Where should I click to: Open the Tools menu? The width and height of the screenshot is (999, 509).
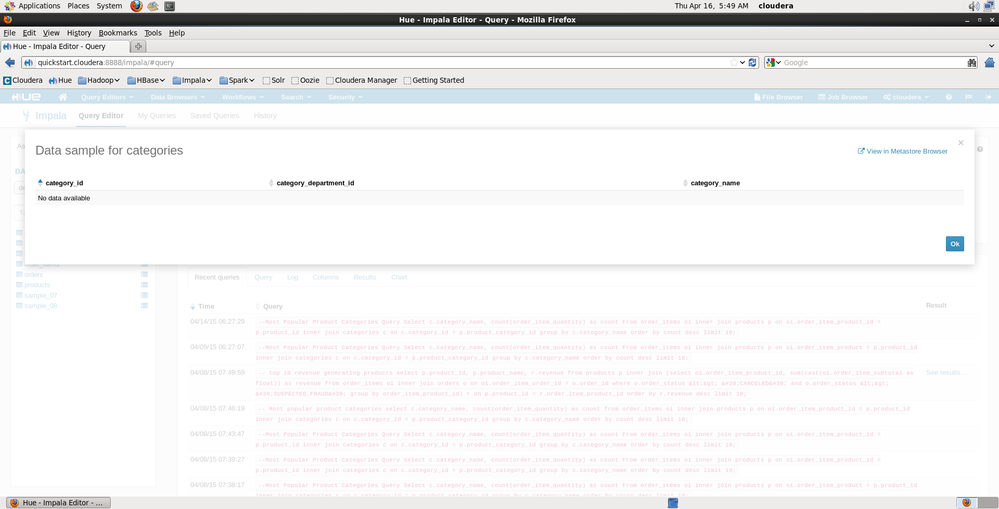coord(153,33)
